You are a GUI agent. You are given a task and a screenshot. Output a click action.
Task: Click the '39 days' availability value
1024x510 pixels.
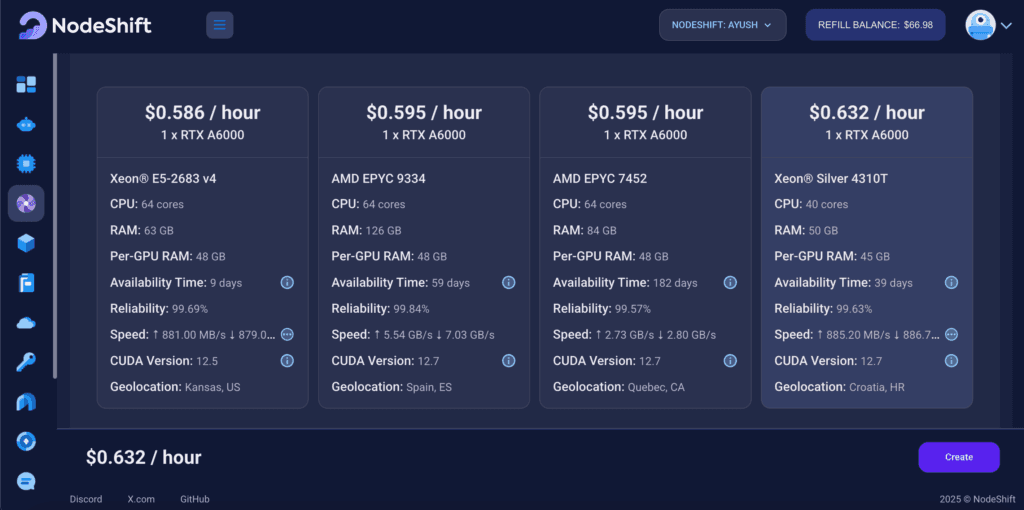point(893,283)
